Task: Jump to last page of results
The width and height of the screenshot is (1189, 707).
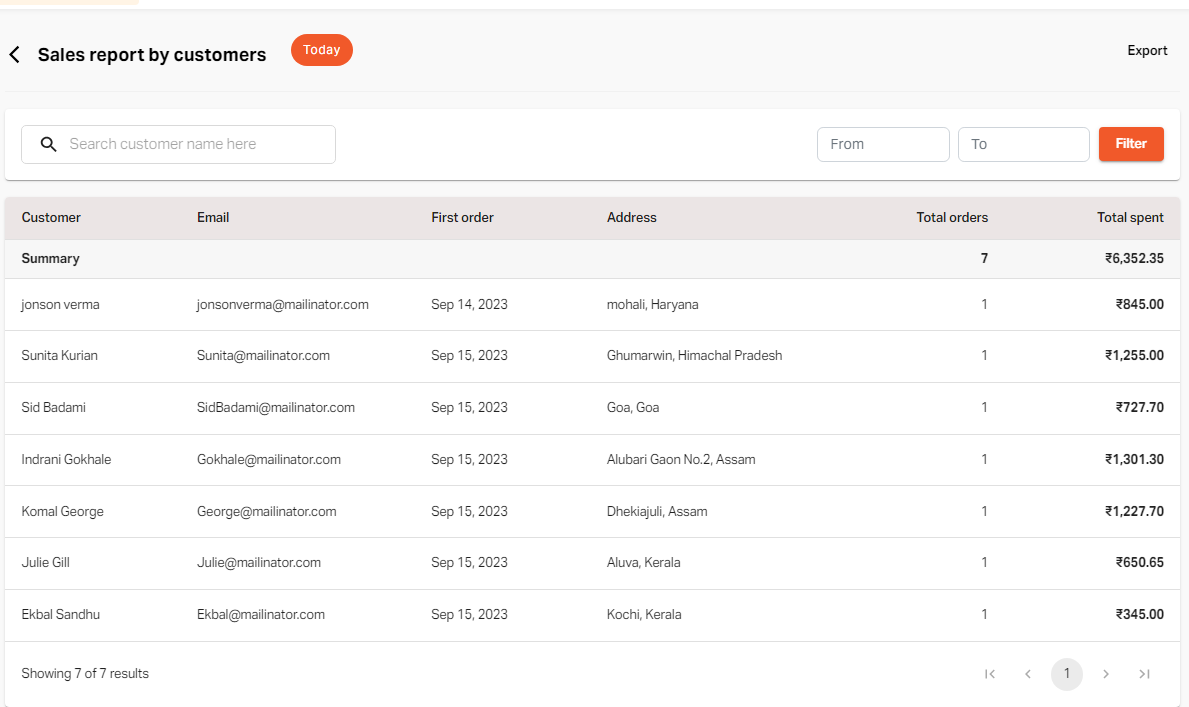Action: pos(1144,674)
